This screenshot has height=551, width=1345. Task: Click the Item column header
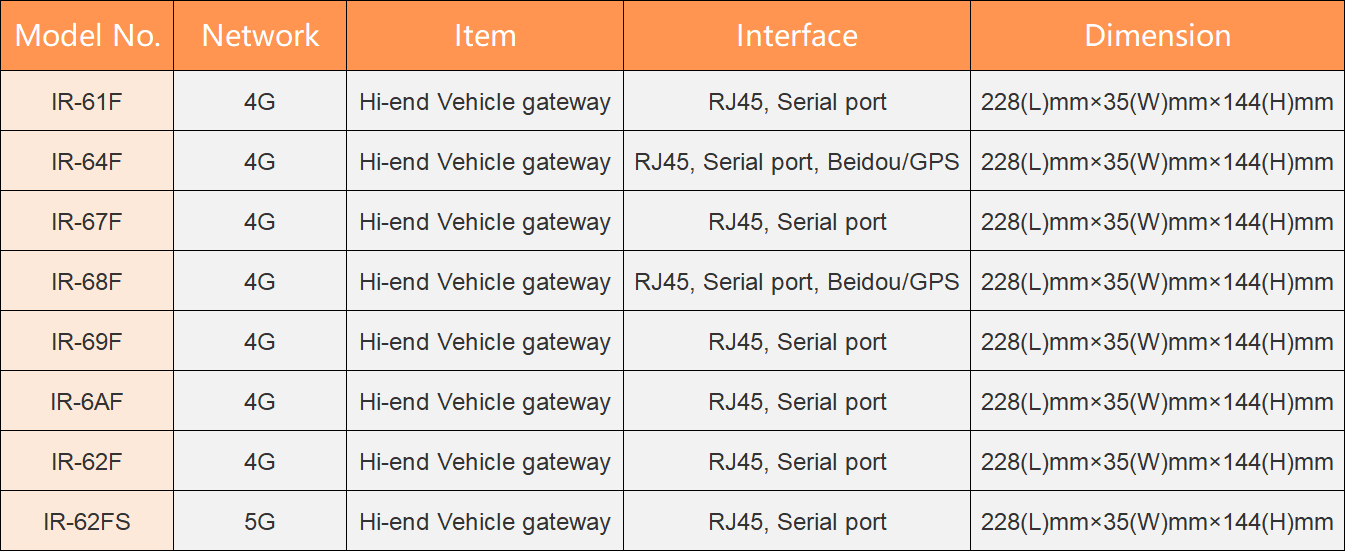click(485, 36)
